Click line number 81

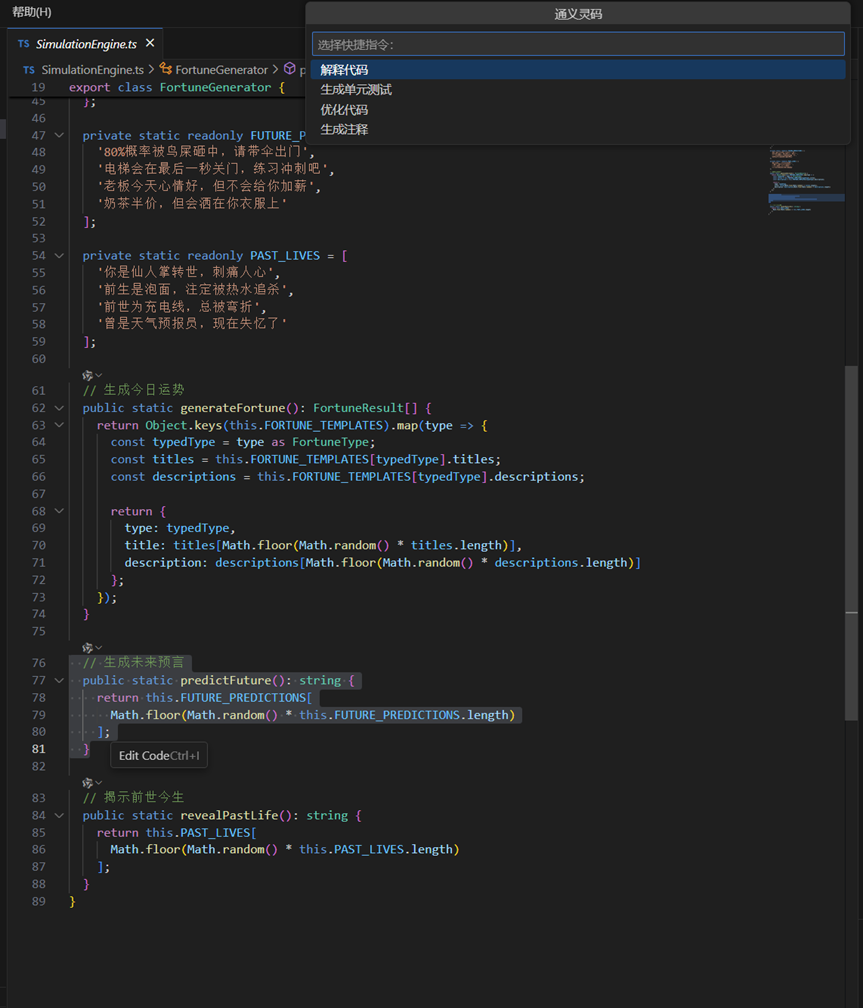tap(39, 749)
